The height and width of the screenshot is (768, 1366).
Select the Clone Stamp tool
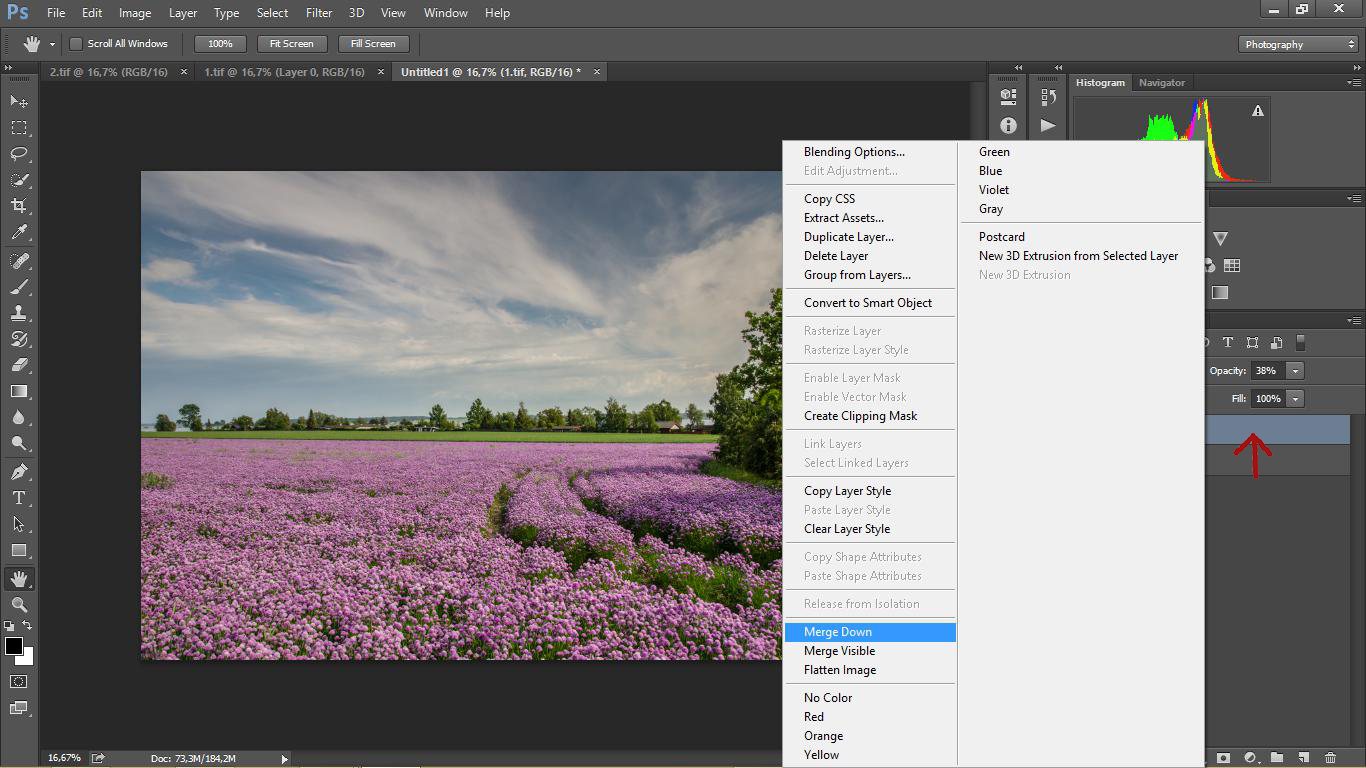[x=19, y=313]
